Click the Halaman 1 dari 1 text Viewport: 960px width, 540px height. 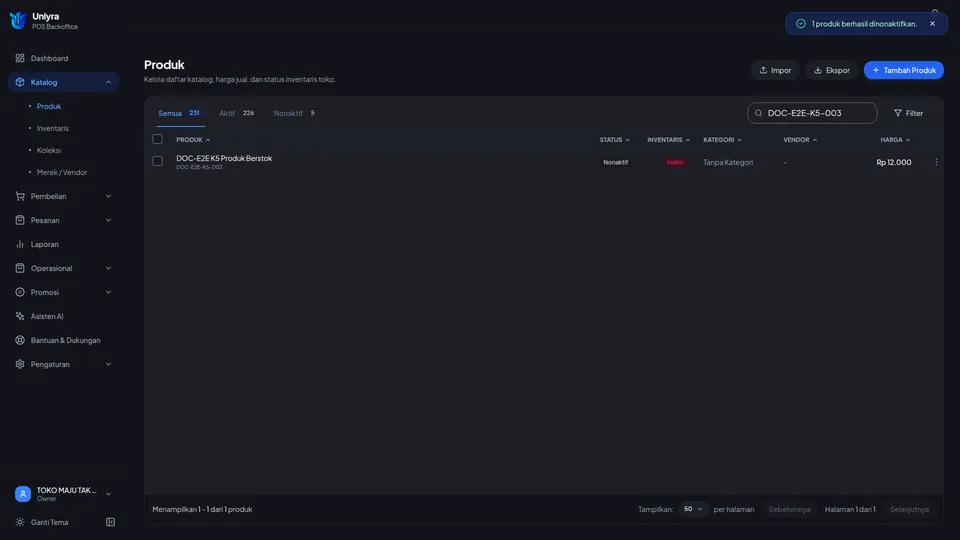(850, 509)
